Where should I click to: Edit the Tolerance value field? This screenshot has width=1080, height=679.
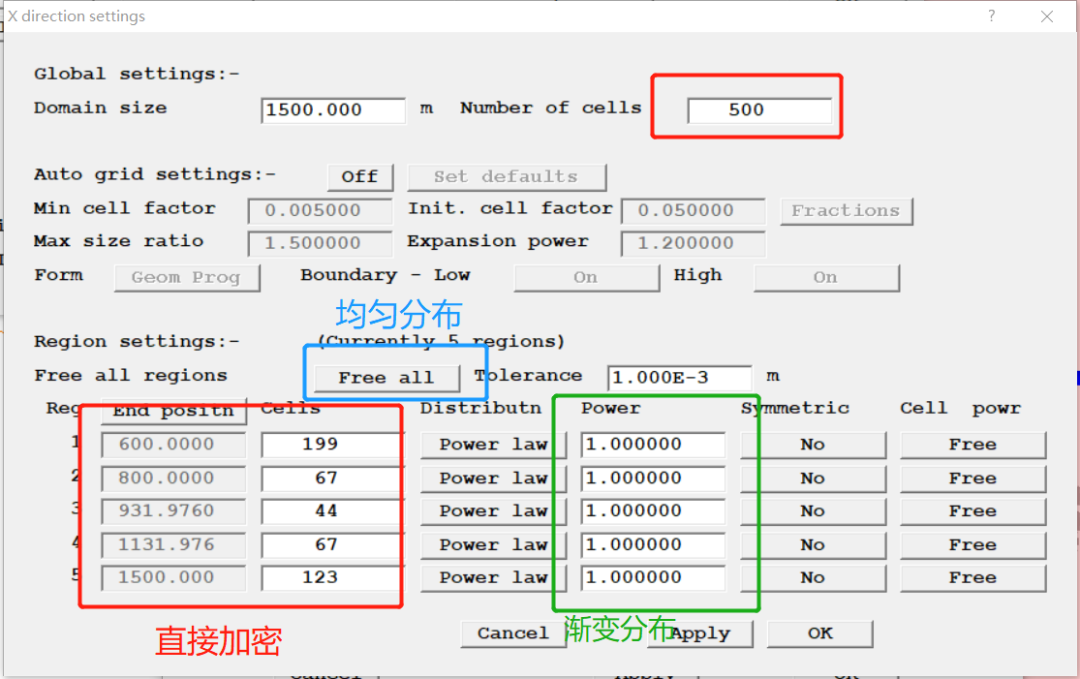(x=679, y=378)
